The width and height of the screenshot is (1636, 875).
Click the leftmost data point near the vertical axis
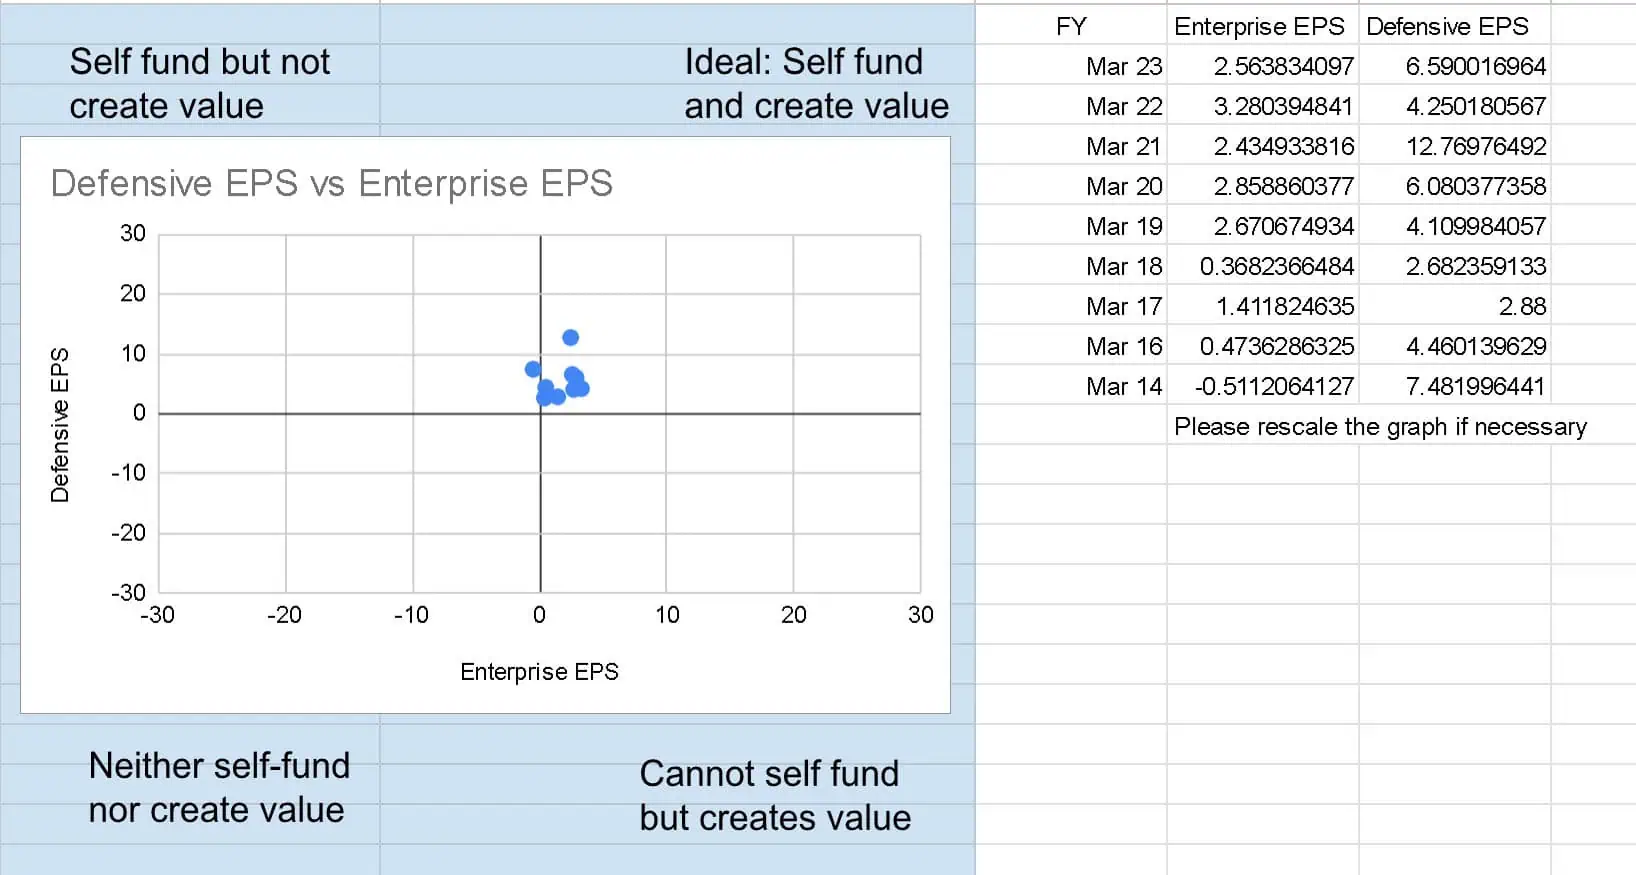(533, 369)
